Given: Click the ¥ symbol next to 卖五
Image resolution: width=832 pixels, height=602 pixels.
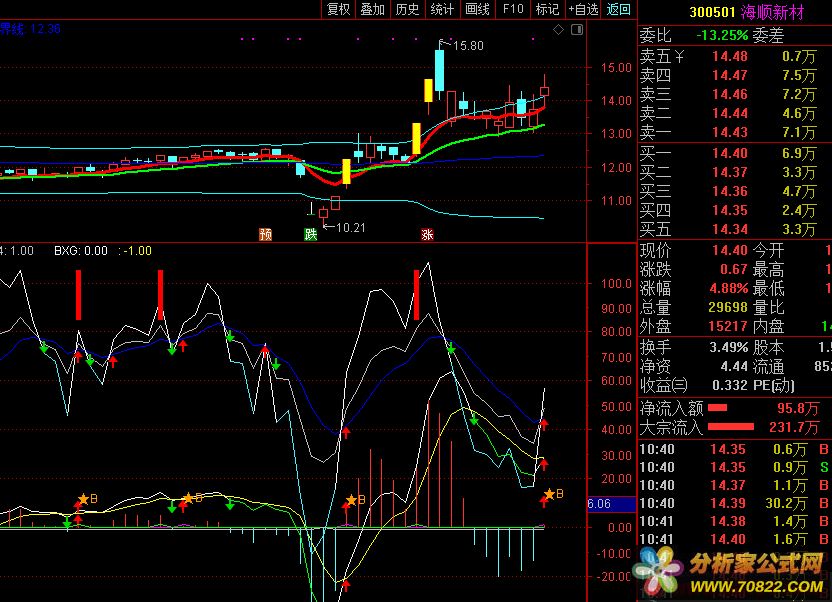Looking at the screenshot, I should pyautogui.click(x=679, y=56).
